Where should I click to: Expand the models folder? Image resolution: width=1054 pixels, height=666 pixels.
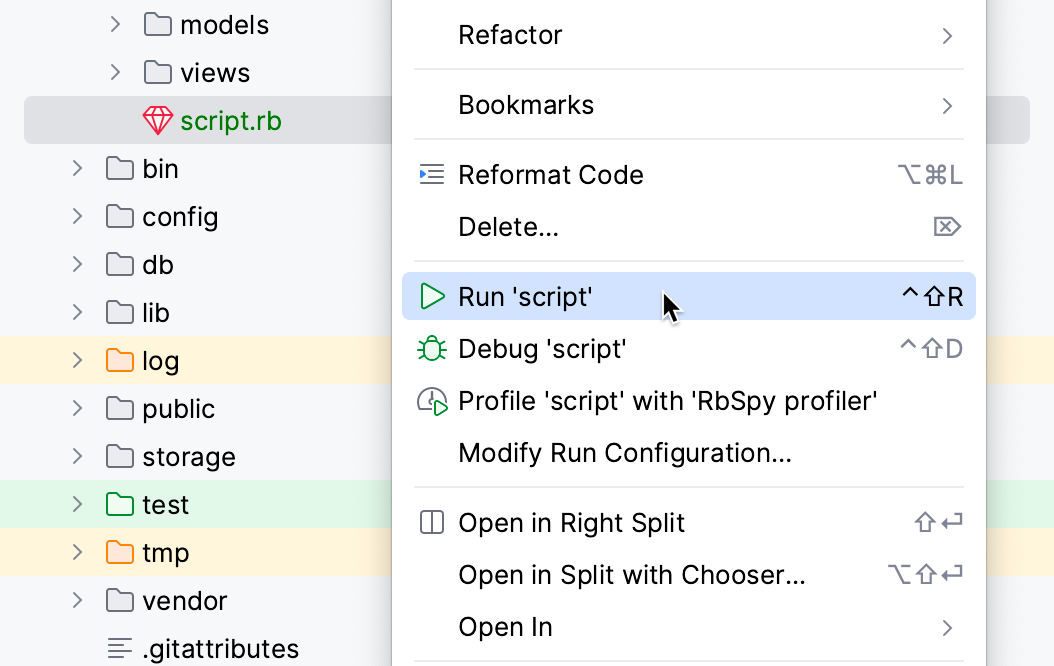point(114,24)
